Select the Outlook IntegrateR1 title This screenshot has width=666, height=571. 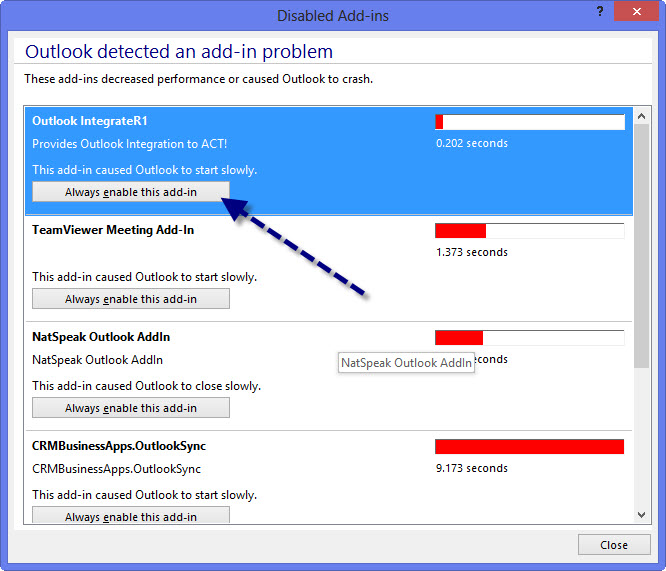click(x=90, y=121)
